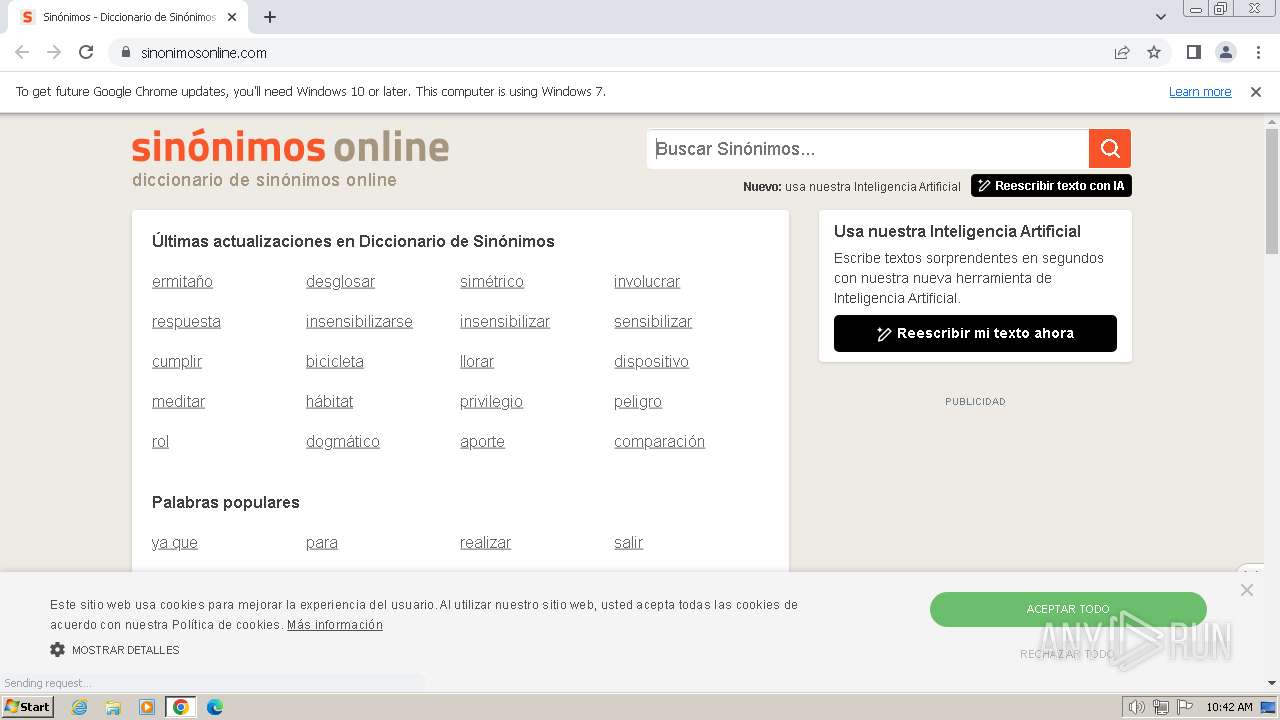Screen dimensions: 1280x720
Task: Open the popular word realizar
Action: pos(485,543)
